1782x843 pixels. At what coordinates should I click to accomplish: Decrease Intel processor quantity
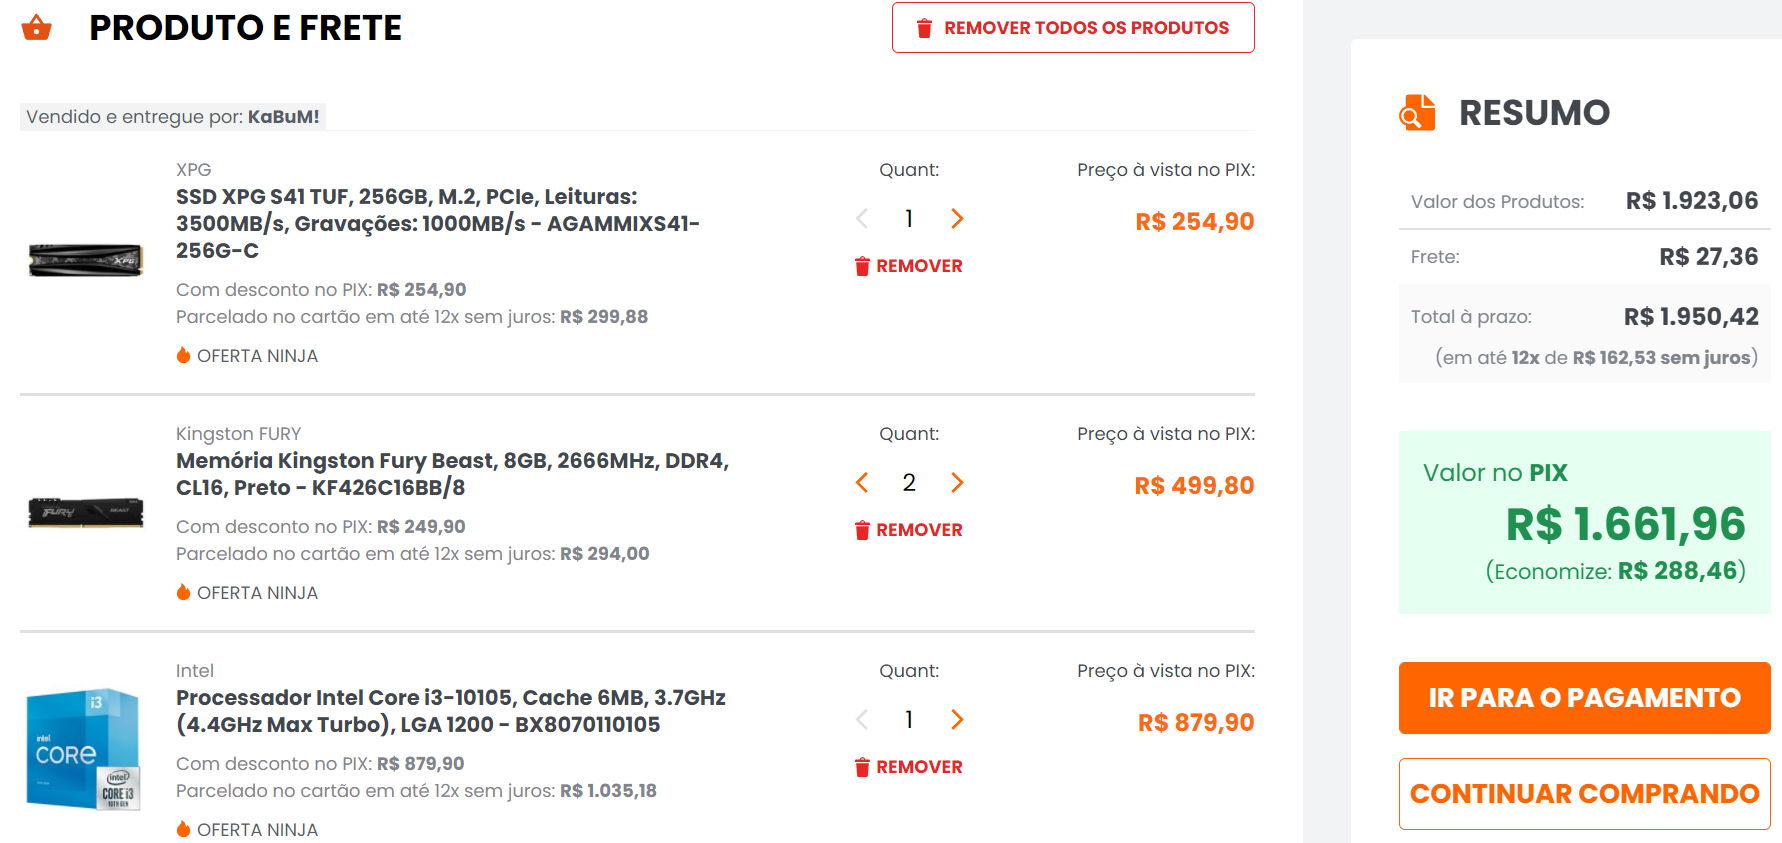(x=862, y=719)
